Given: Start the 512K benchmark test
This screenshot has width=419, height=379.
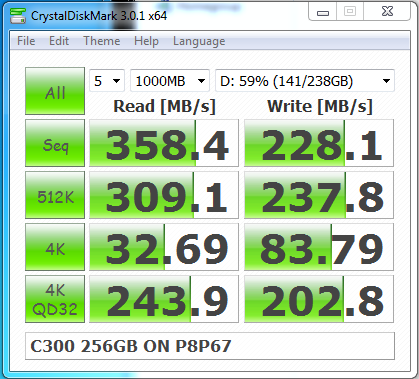Looking at the screenshot, I should (55, 195).
